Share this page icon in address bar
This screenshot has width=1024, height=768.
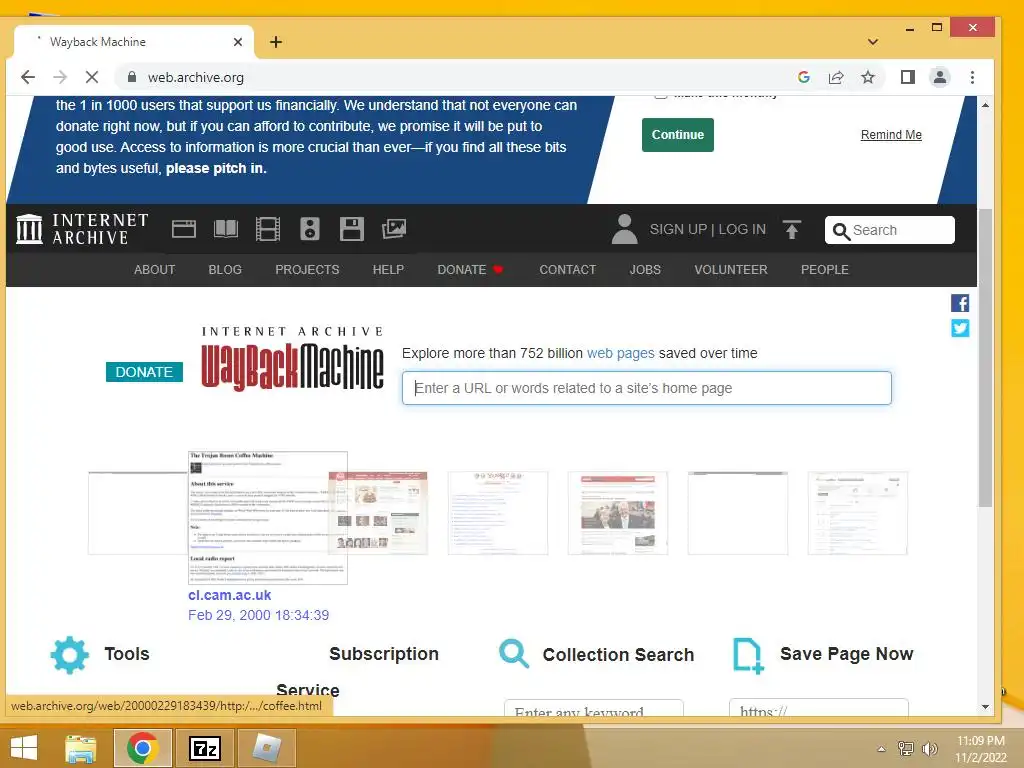tap(836, 77)
